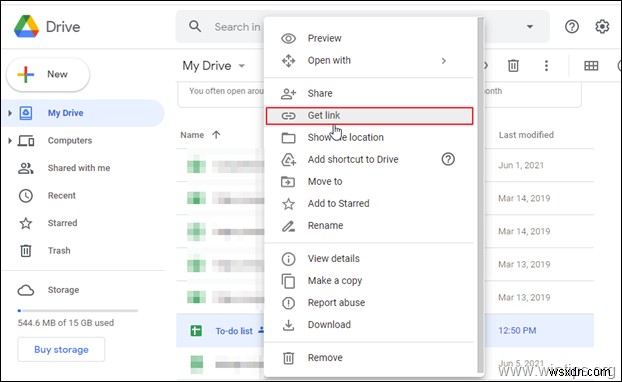Click the 544.6 MB of 15 GB used text
This screenshot has width=622, height=382.
[x=66, y=323]
